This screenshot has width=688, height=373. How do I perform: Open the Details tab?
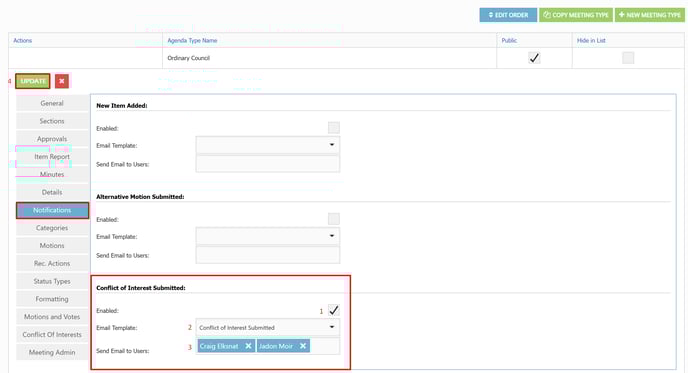click(52, 192)
